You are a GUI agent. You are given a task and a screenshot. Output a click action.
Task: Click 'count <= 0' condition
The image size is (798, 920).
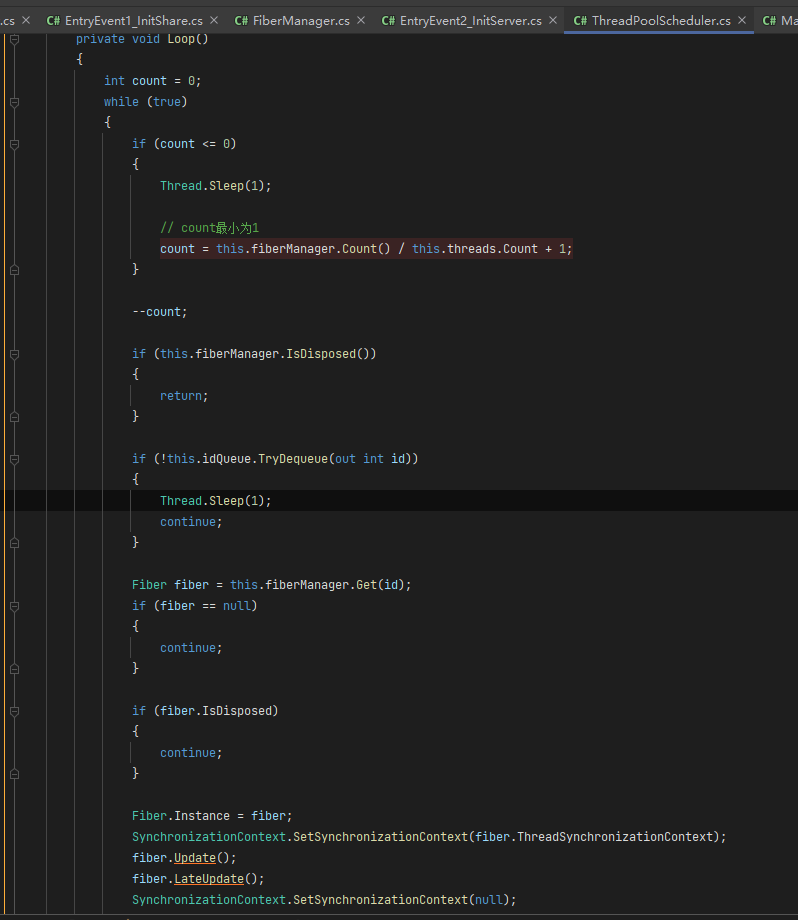pyautogui.click(x=195, y=144)
